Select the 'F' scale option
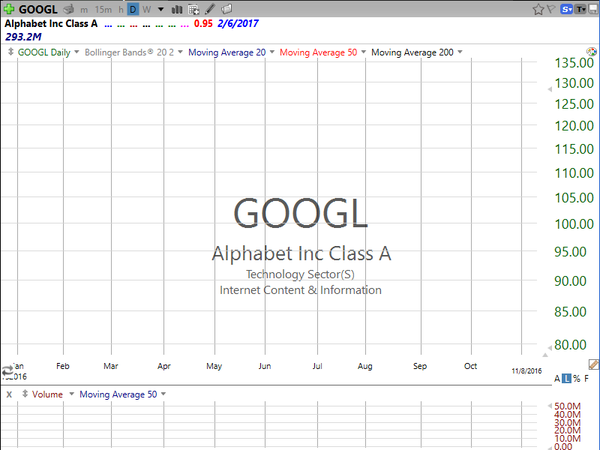Screen dimensions: 600x450 [587, 379]
